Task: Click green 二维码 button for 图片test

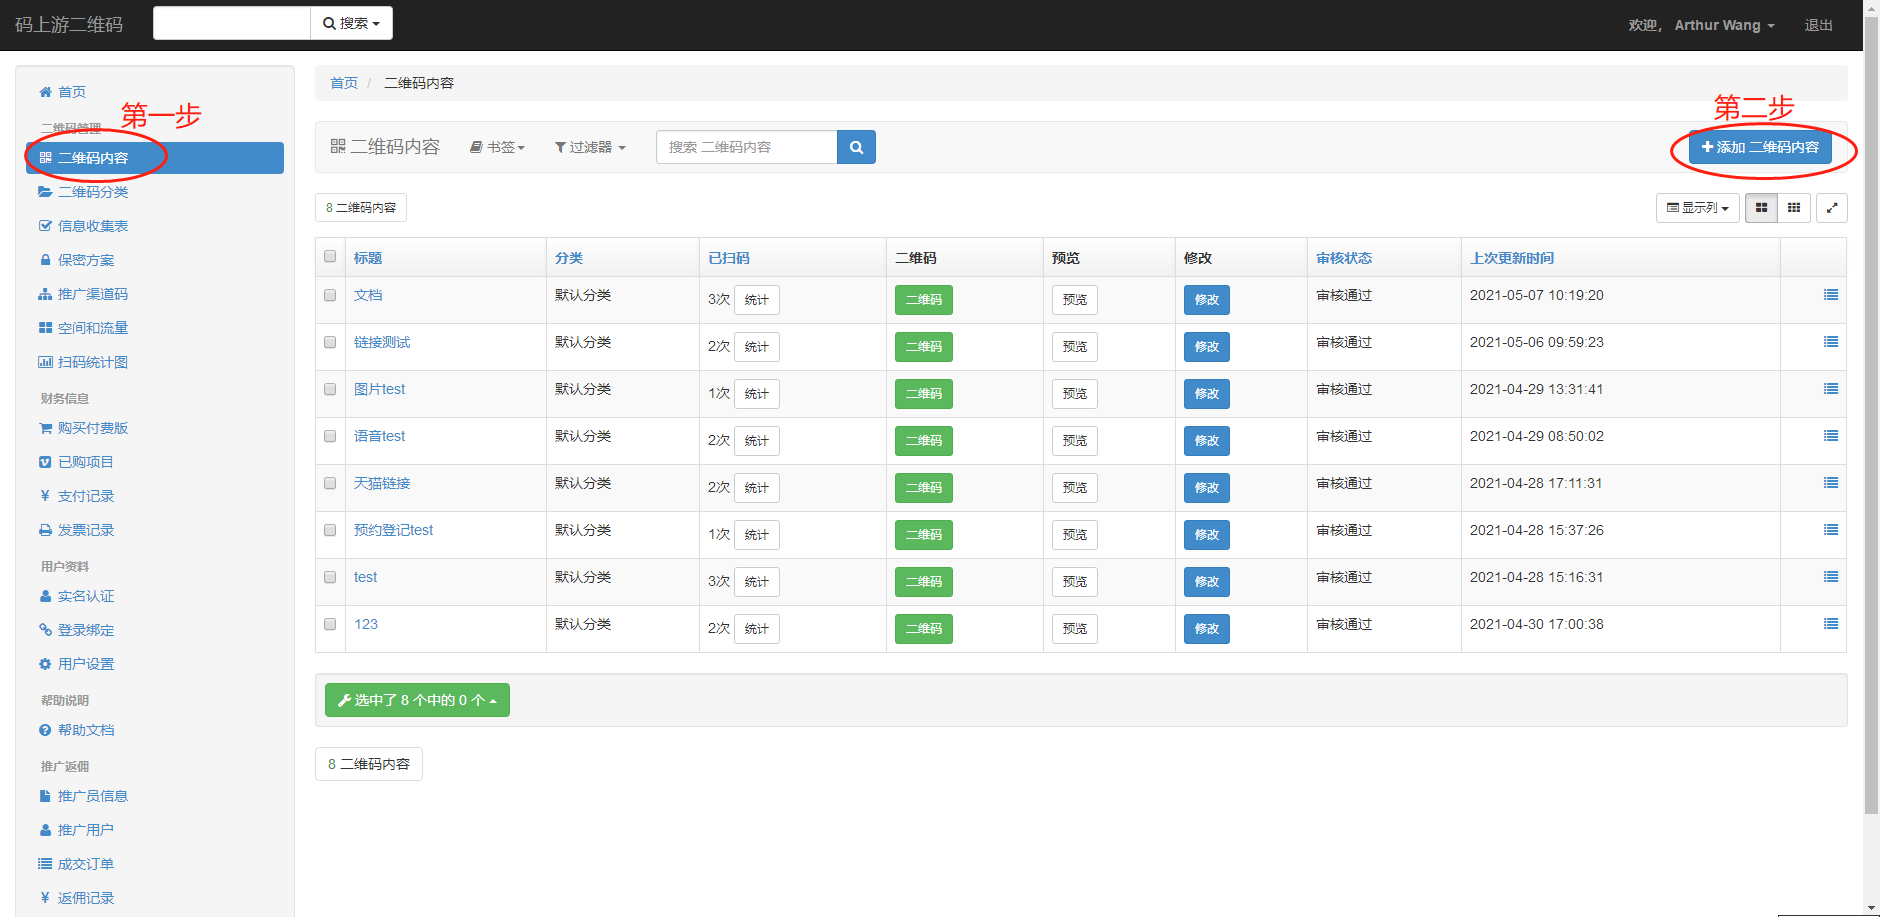Action: [x=923, y=394]
